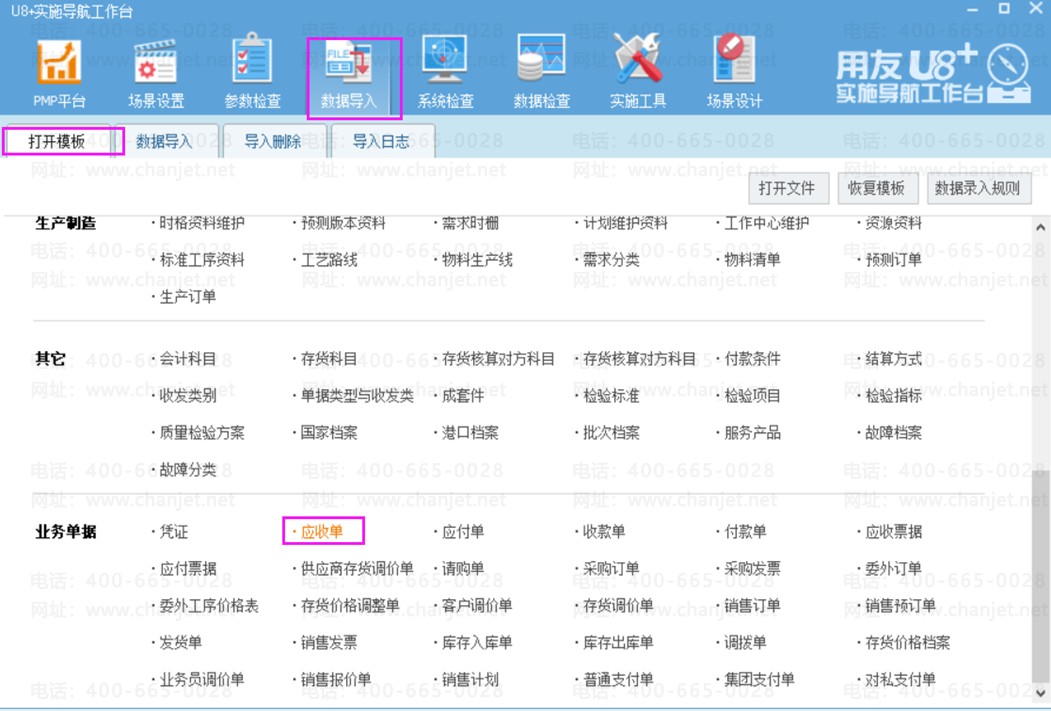This screenshot has width=1051, height=711.
Task: Open the 委外工序价格表 template
Action: click(x=209, y=606)
